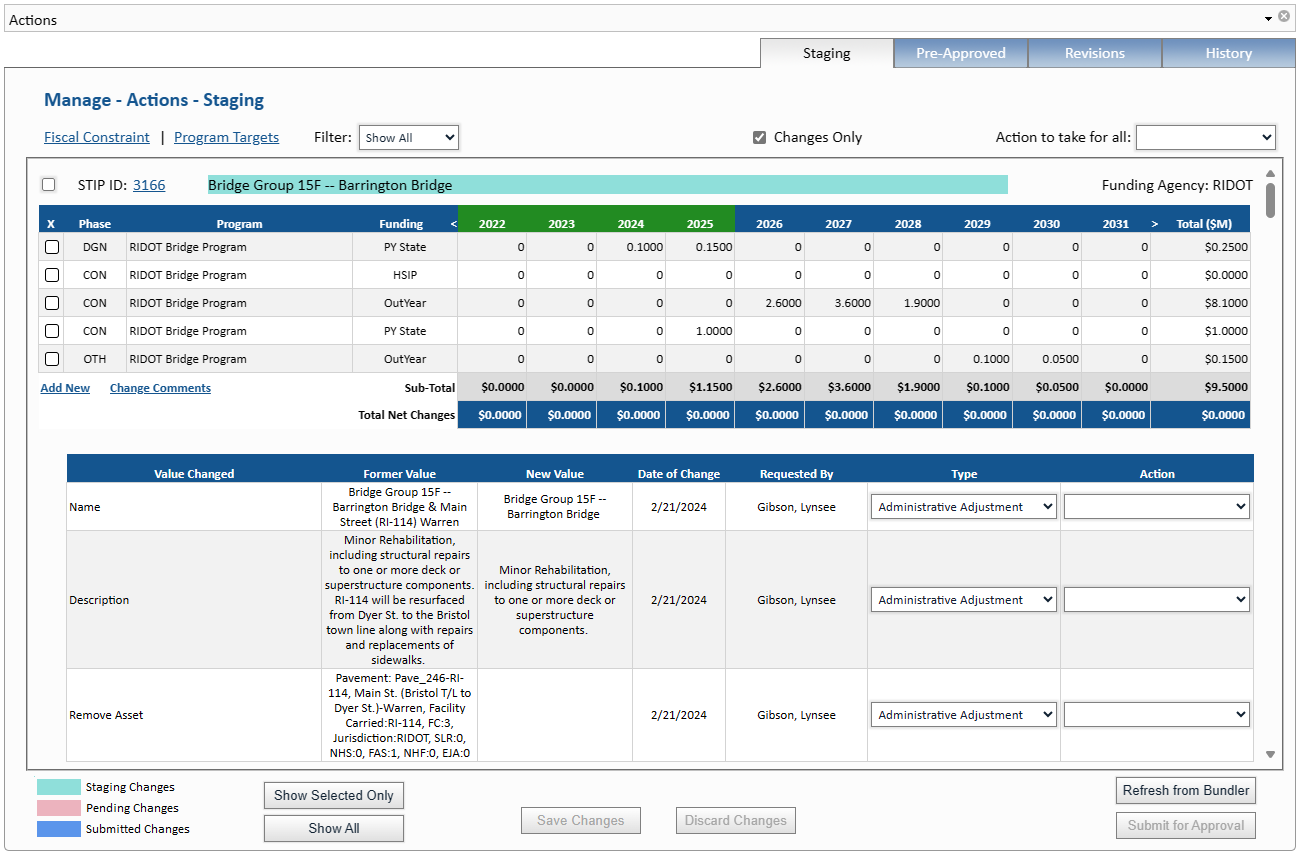Image resolution: width=1299 pixels, height=855 pixels.
Task: Click the HSIP funding cell
Action: tap(404, 275)
